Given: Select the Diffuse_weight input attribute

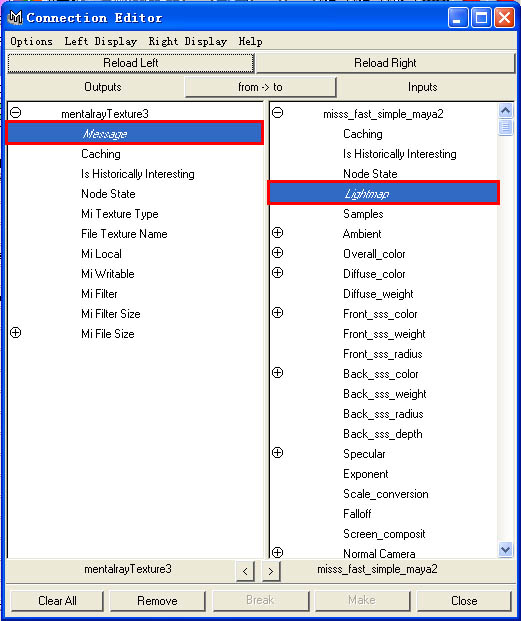Looking at the screenshot, I should [378, 294].
